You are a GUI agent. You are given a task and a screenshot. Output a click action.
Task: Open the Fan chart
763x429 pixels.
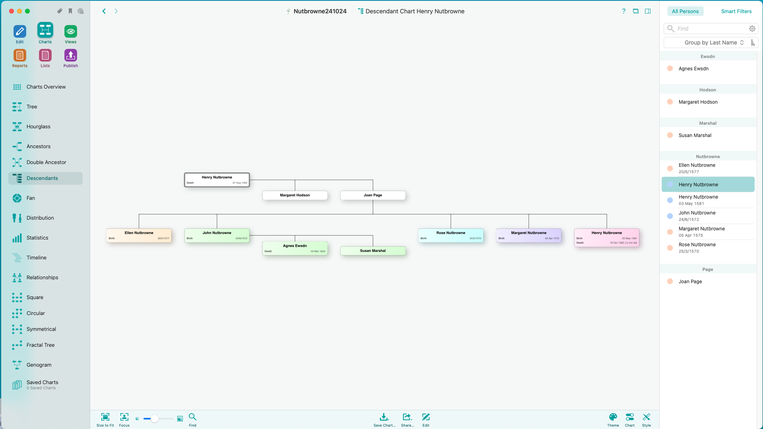[45, 198]
